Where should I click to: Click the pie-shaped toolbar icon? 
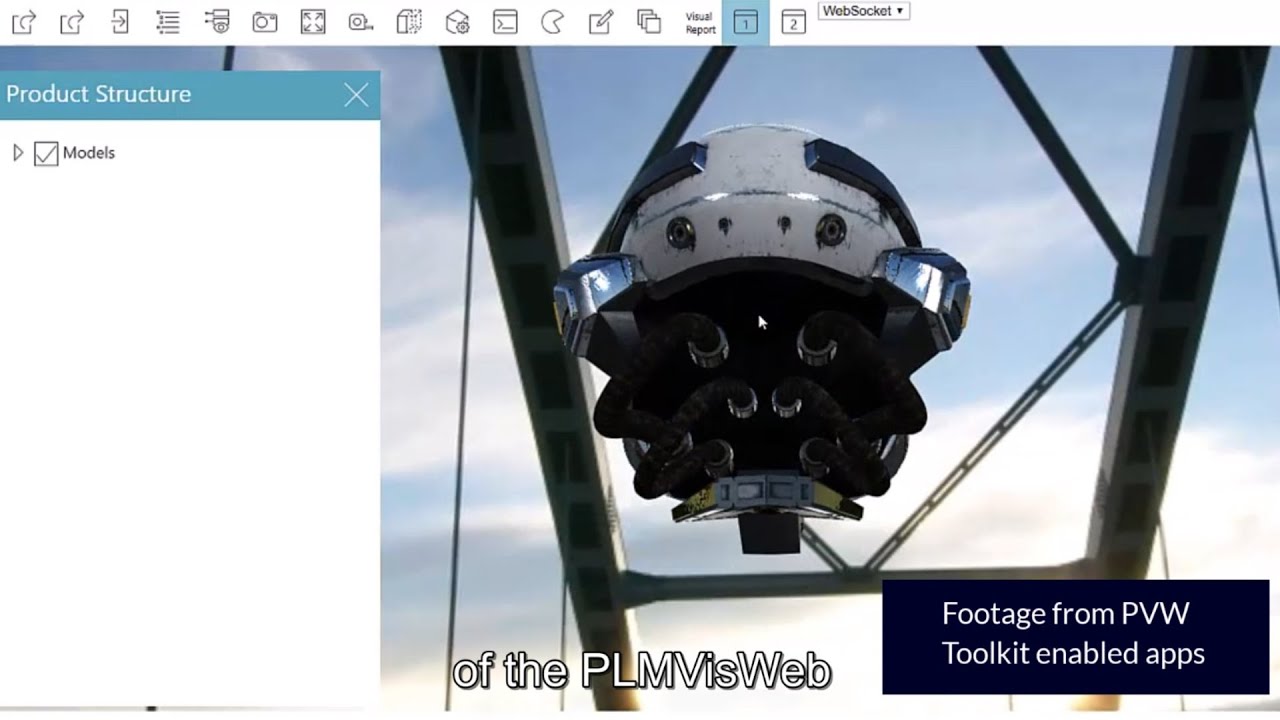point(552,22)
